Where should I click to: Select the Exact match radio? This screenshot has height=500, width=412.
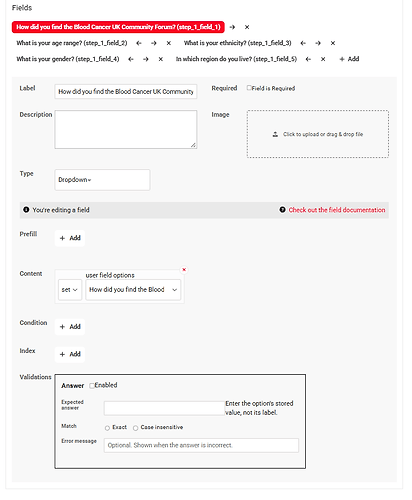(x=107, y=428)
